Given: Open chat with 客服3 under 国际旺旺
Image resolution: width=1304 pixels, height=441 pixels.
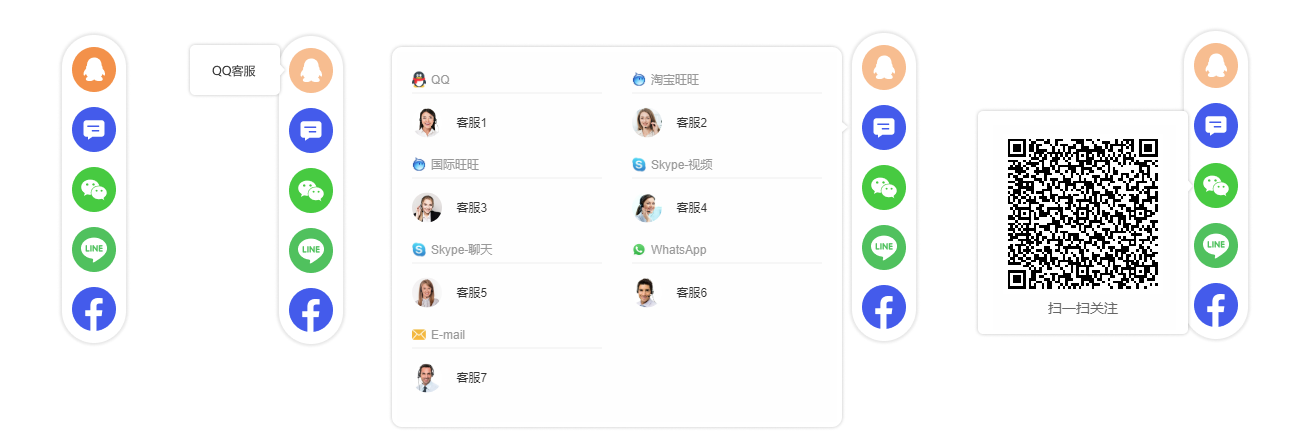Looking at the screenshot, I should coord(450,207).
